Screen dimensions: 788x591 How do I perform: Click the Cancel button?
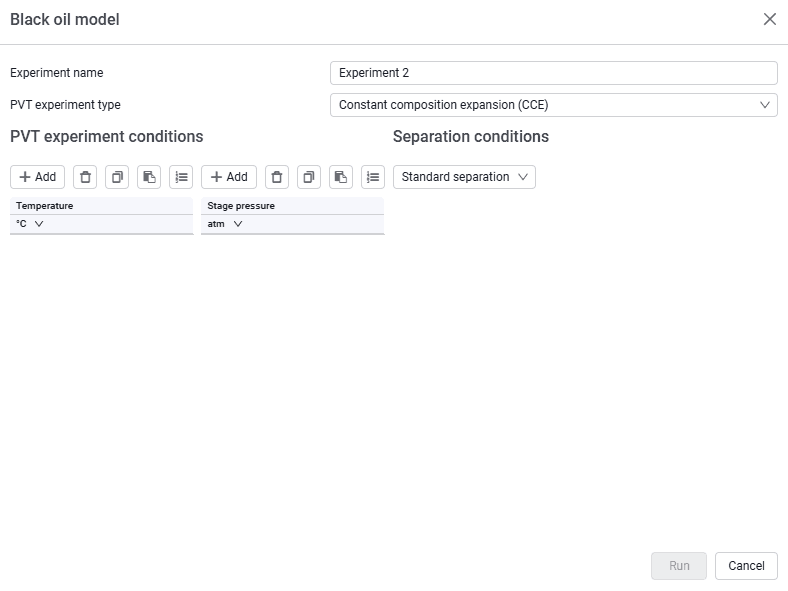pyautogui.click(x=746, y=566)
